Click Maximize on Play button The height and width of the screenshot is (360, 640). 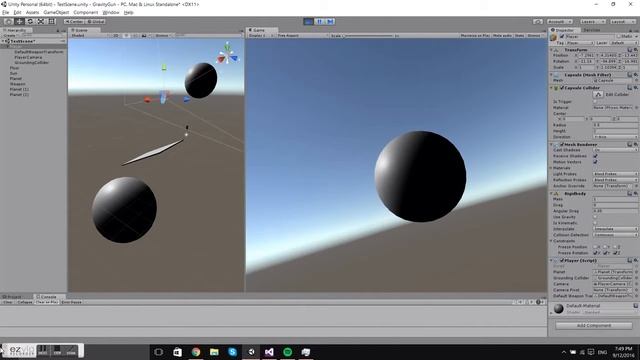475,36
